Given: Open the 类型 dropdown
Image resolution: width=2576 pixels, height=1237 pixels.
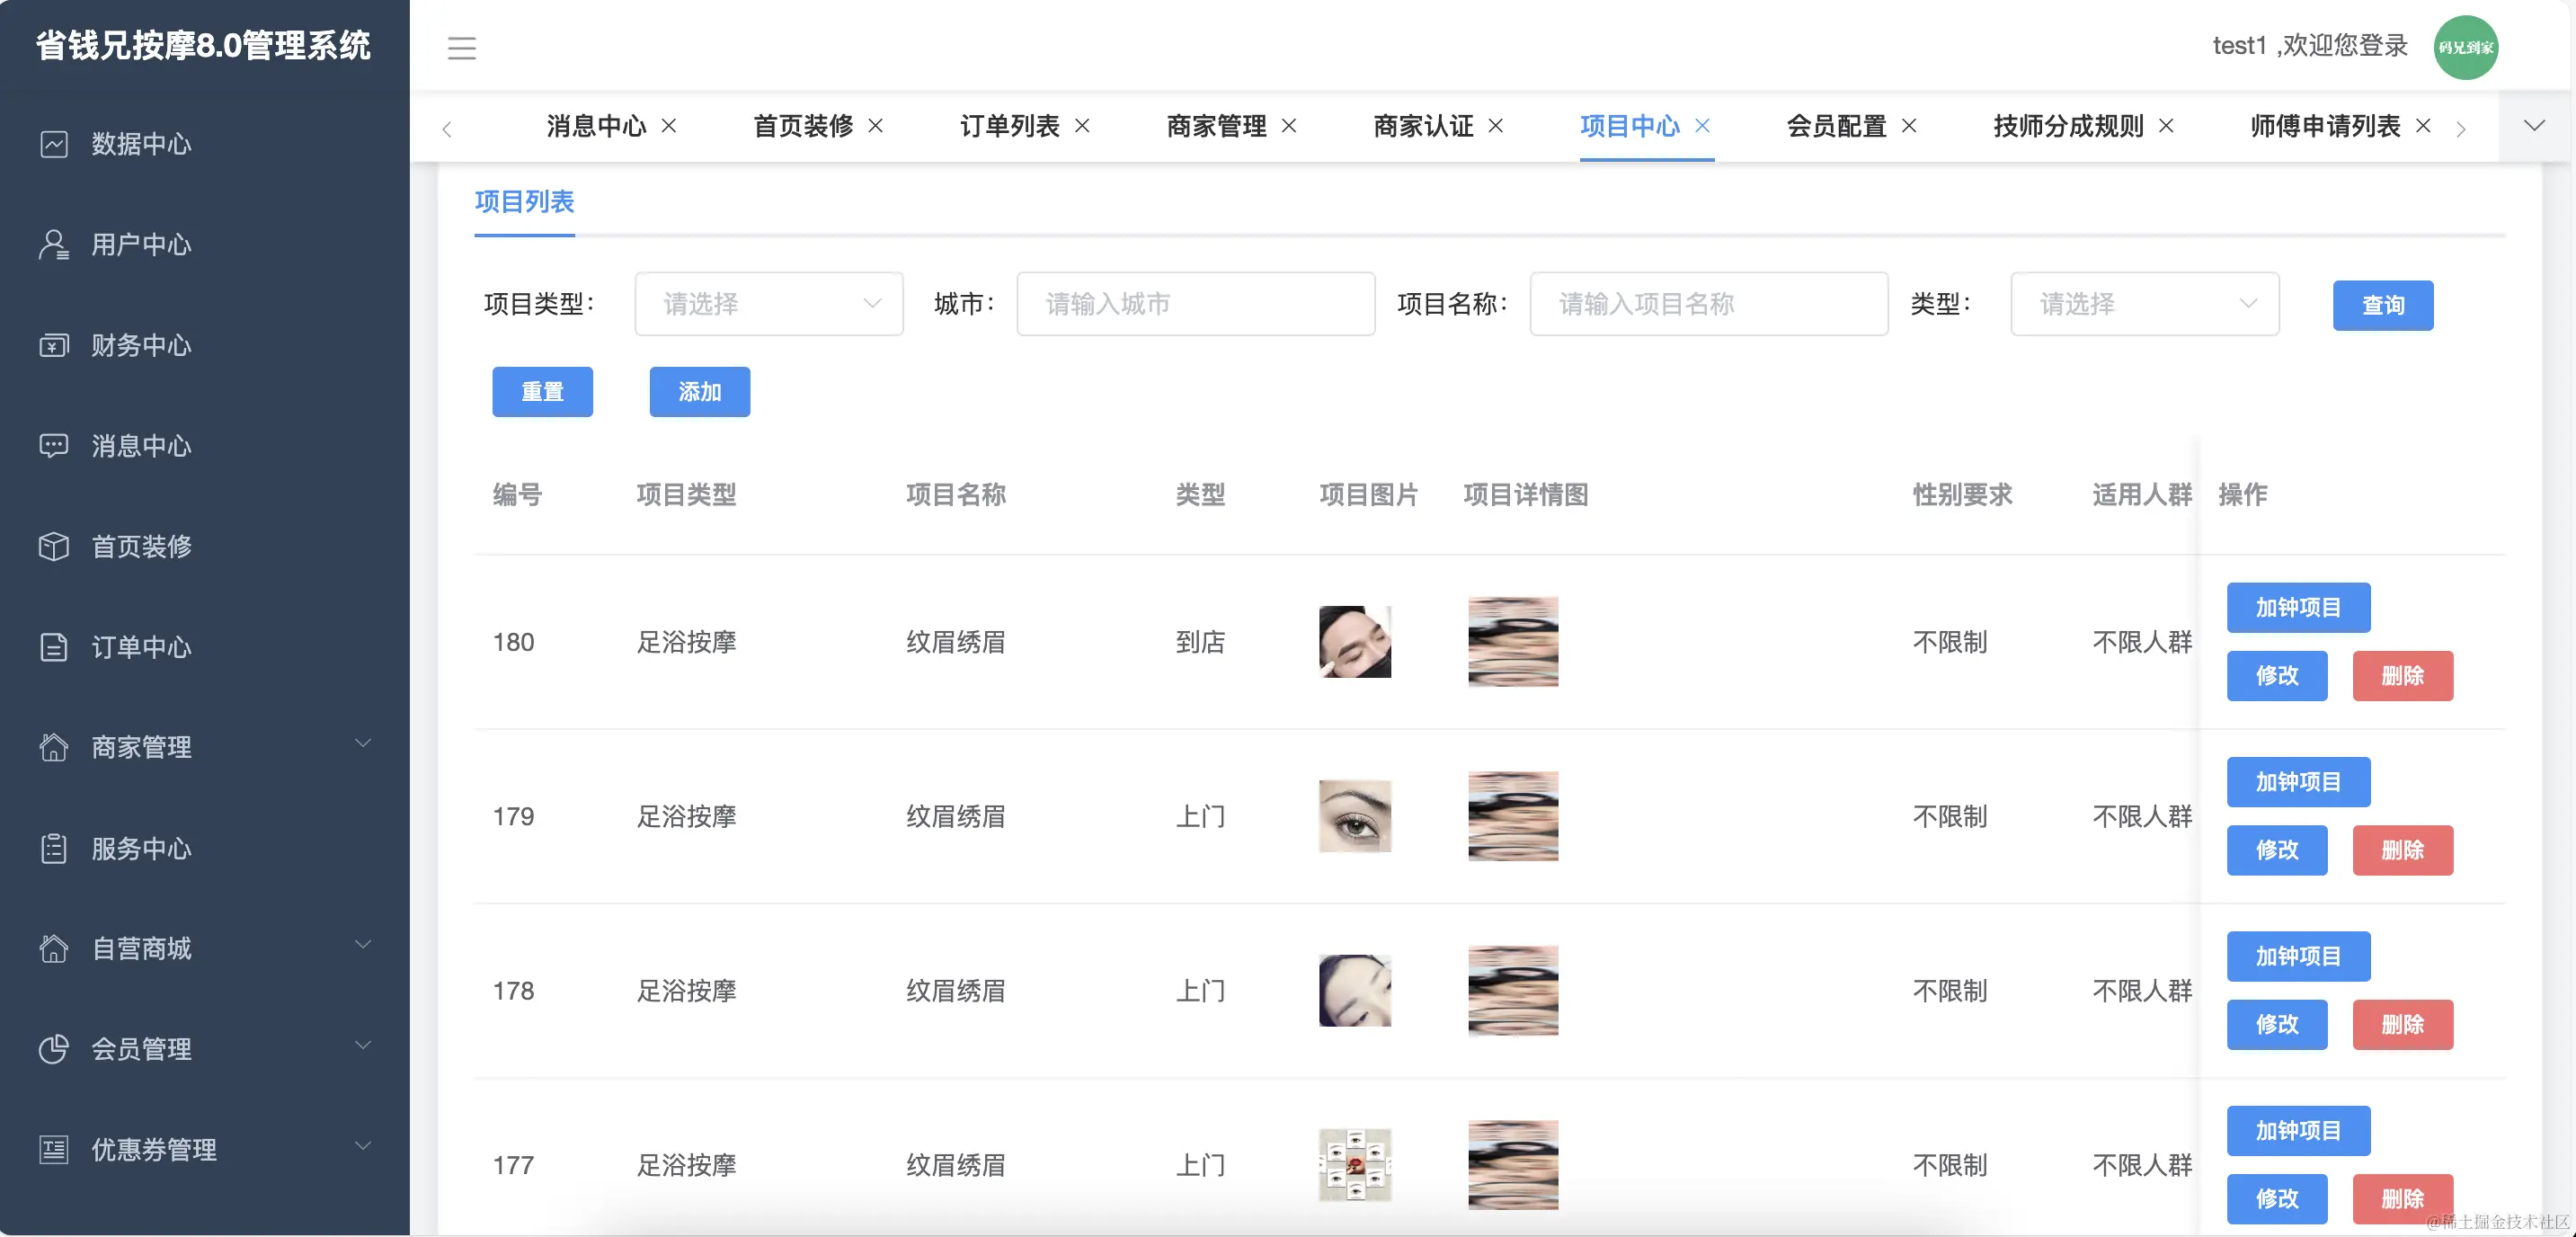Looking at the screenshot, I should tap(2145, 304).
